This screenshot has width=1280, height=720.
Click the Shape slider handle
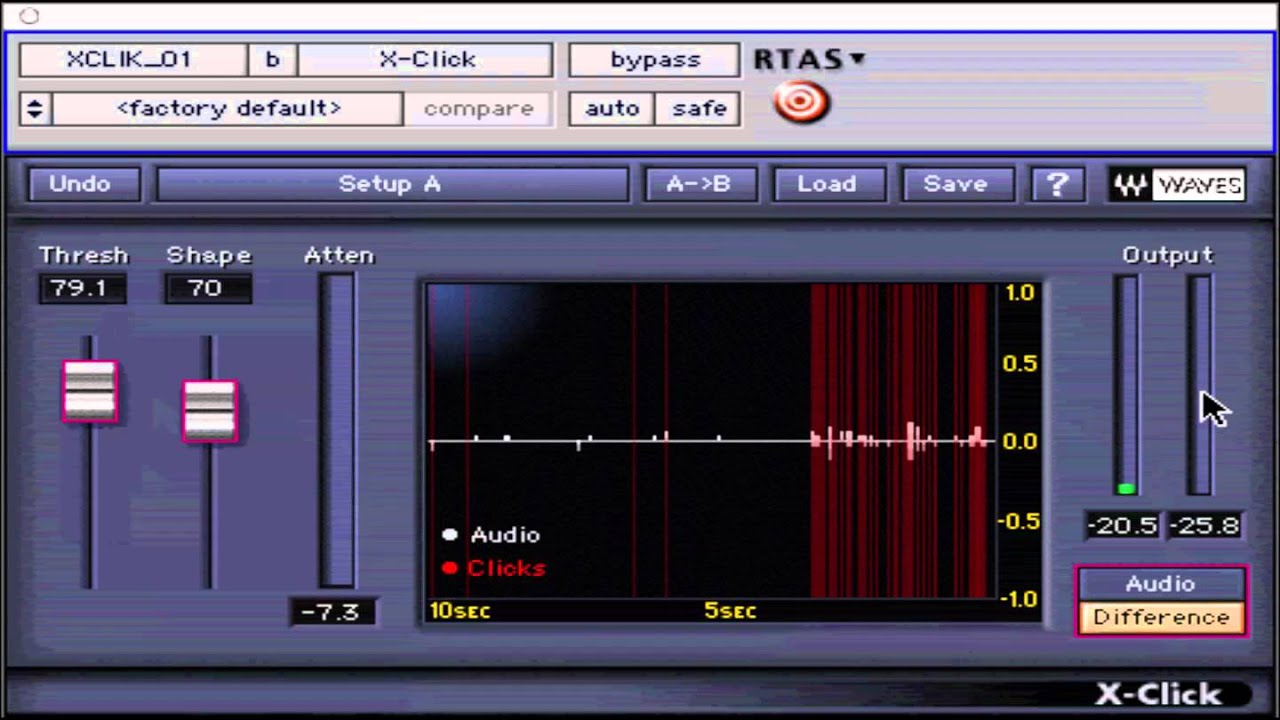coord(210,411)
